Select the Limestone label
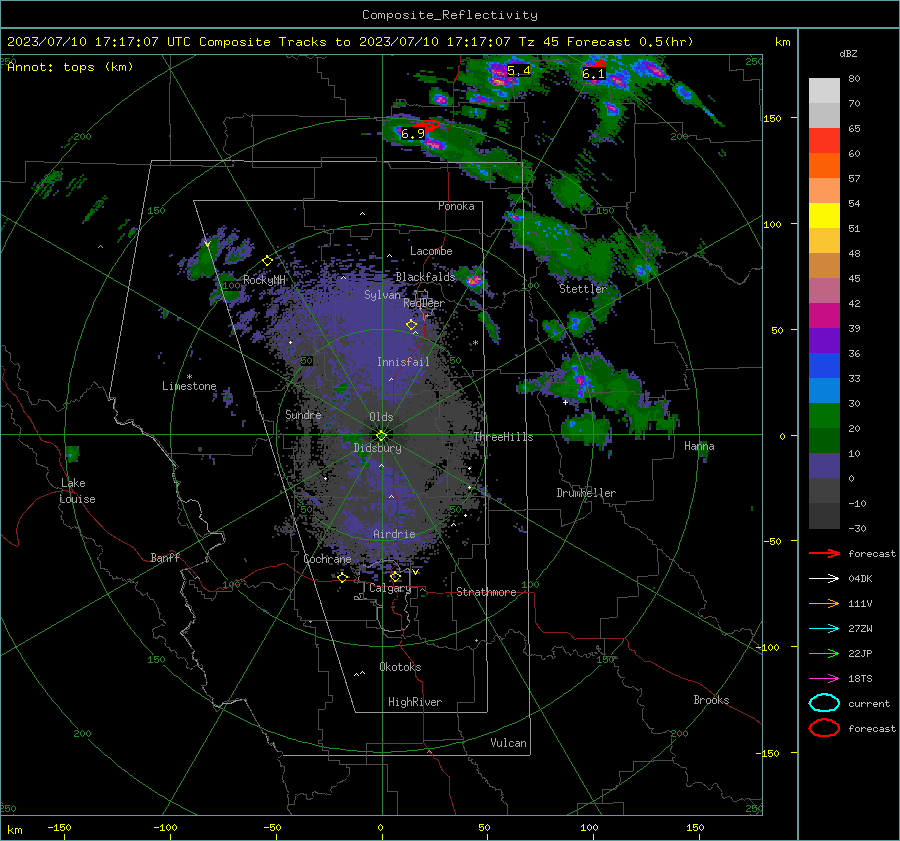The image size is (900, 841). [189, 386]
